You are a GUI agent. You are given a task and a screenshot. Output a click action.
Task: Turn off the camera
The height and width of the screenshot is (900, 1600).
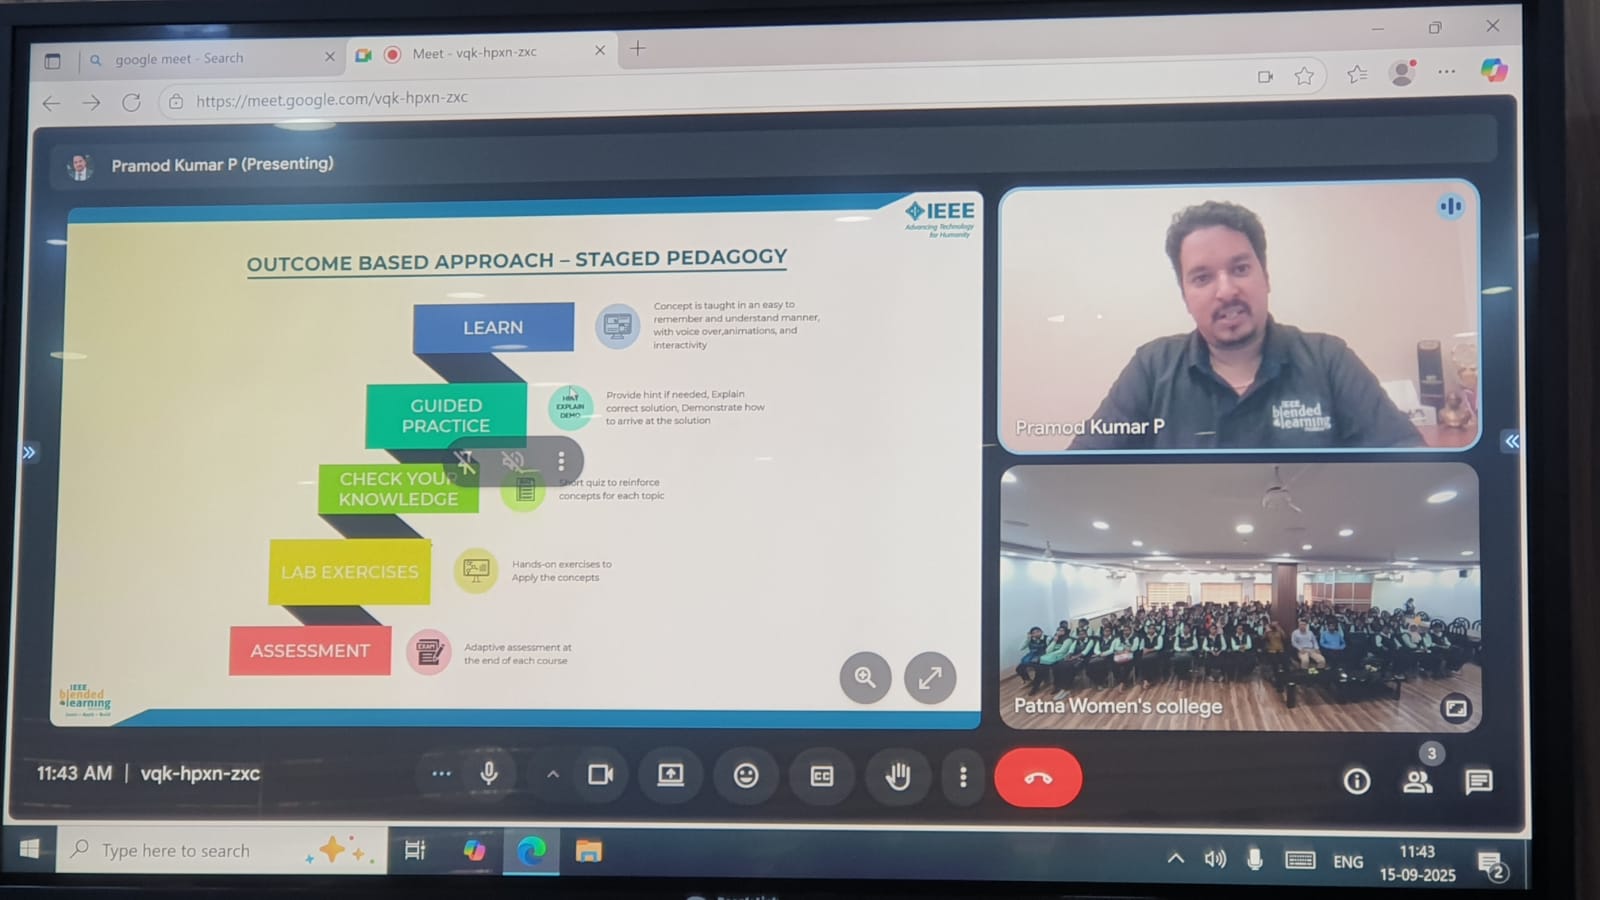pos(600,775)
